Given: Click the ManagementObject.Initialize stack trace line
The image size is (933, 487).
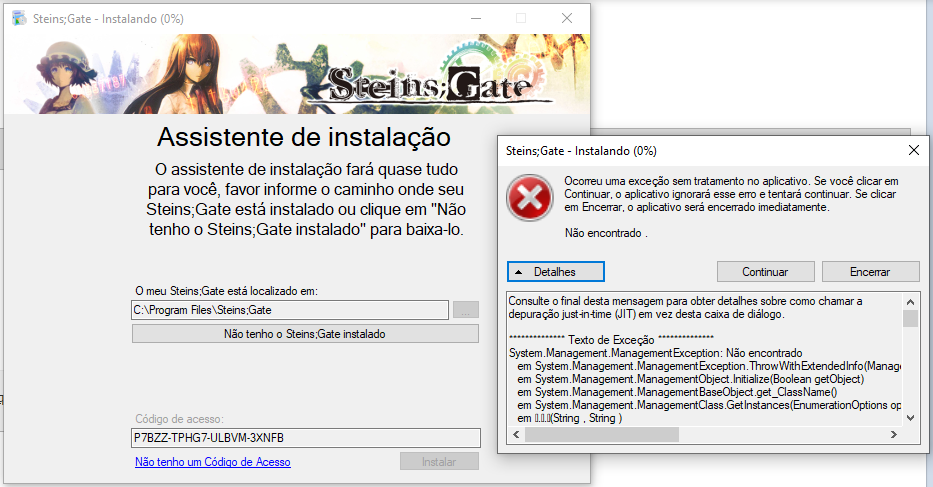Looking at the screenshot, I should 690,379.
